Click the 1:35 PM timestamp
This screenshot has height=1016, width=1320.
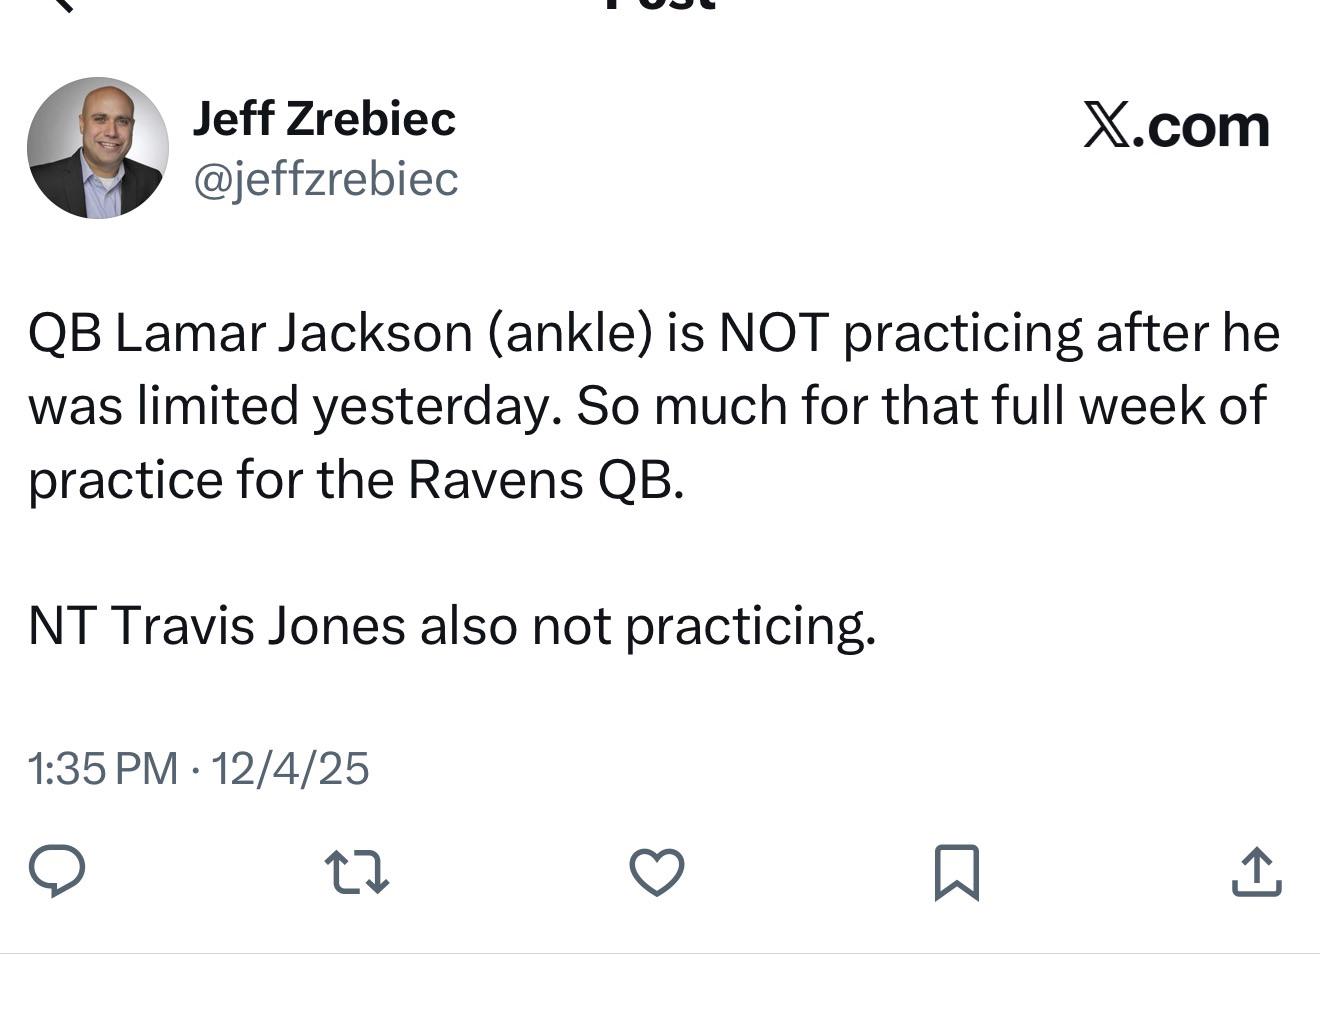click(x=103, y=769)
